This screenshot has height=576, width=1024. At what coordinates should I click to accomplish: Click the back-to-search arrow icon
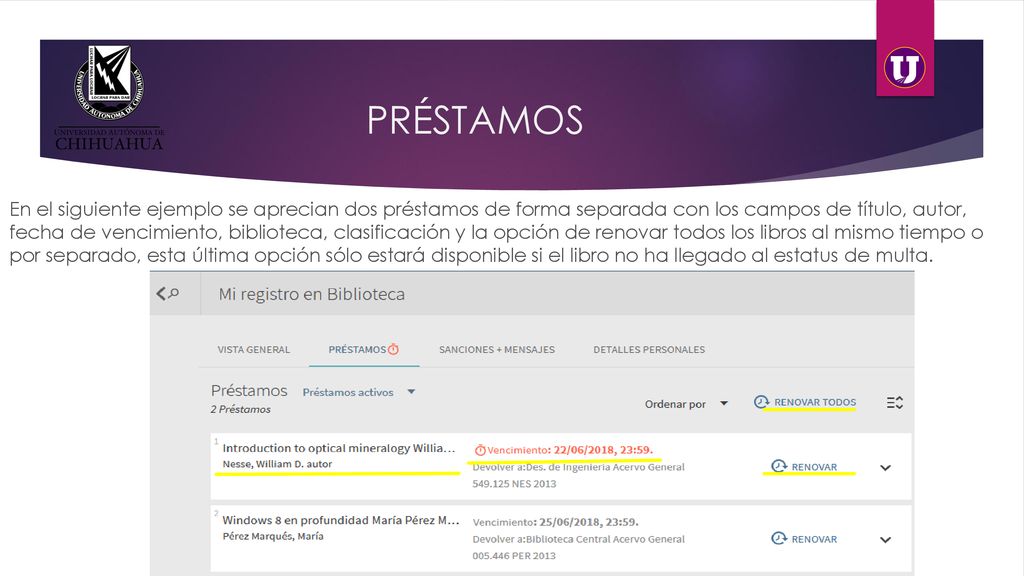(161, 294)
